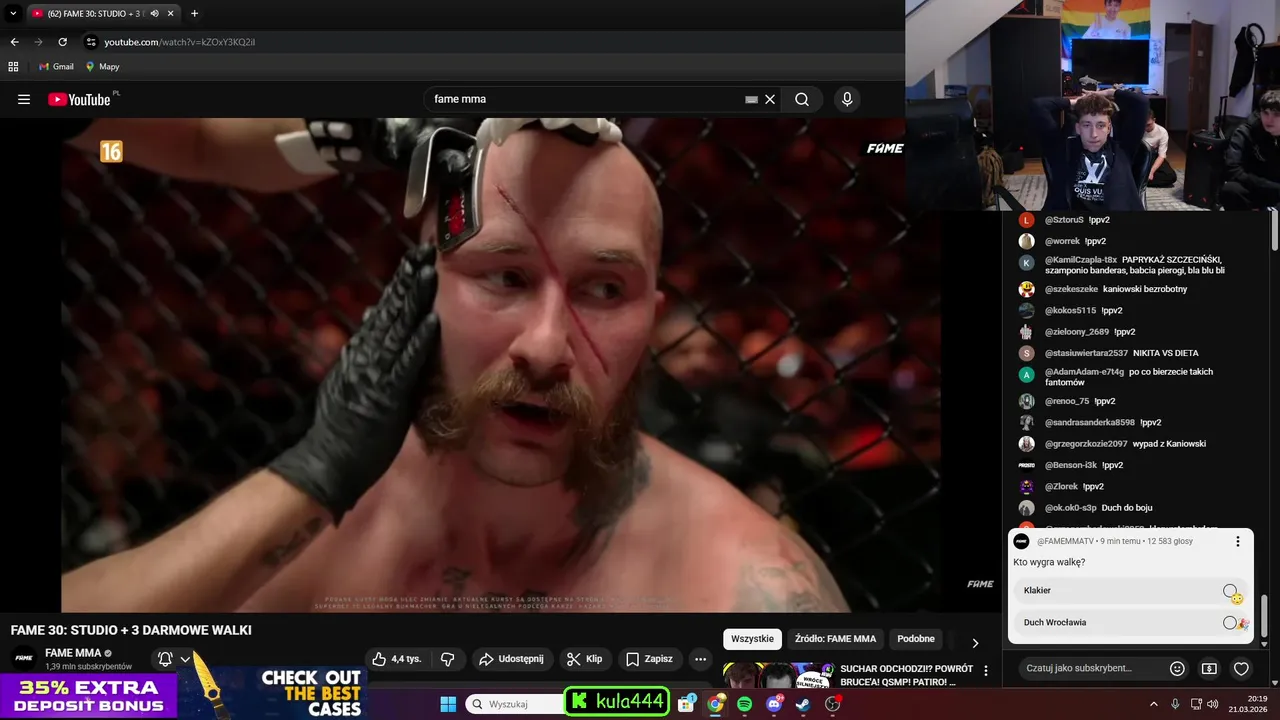Image resolution: width=1280 pixels, height=720 pixels.
Task: Click the @szekeszeke chat message
Action: click(x=1145, y=289)
